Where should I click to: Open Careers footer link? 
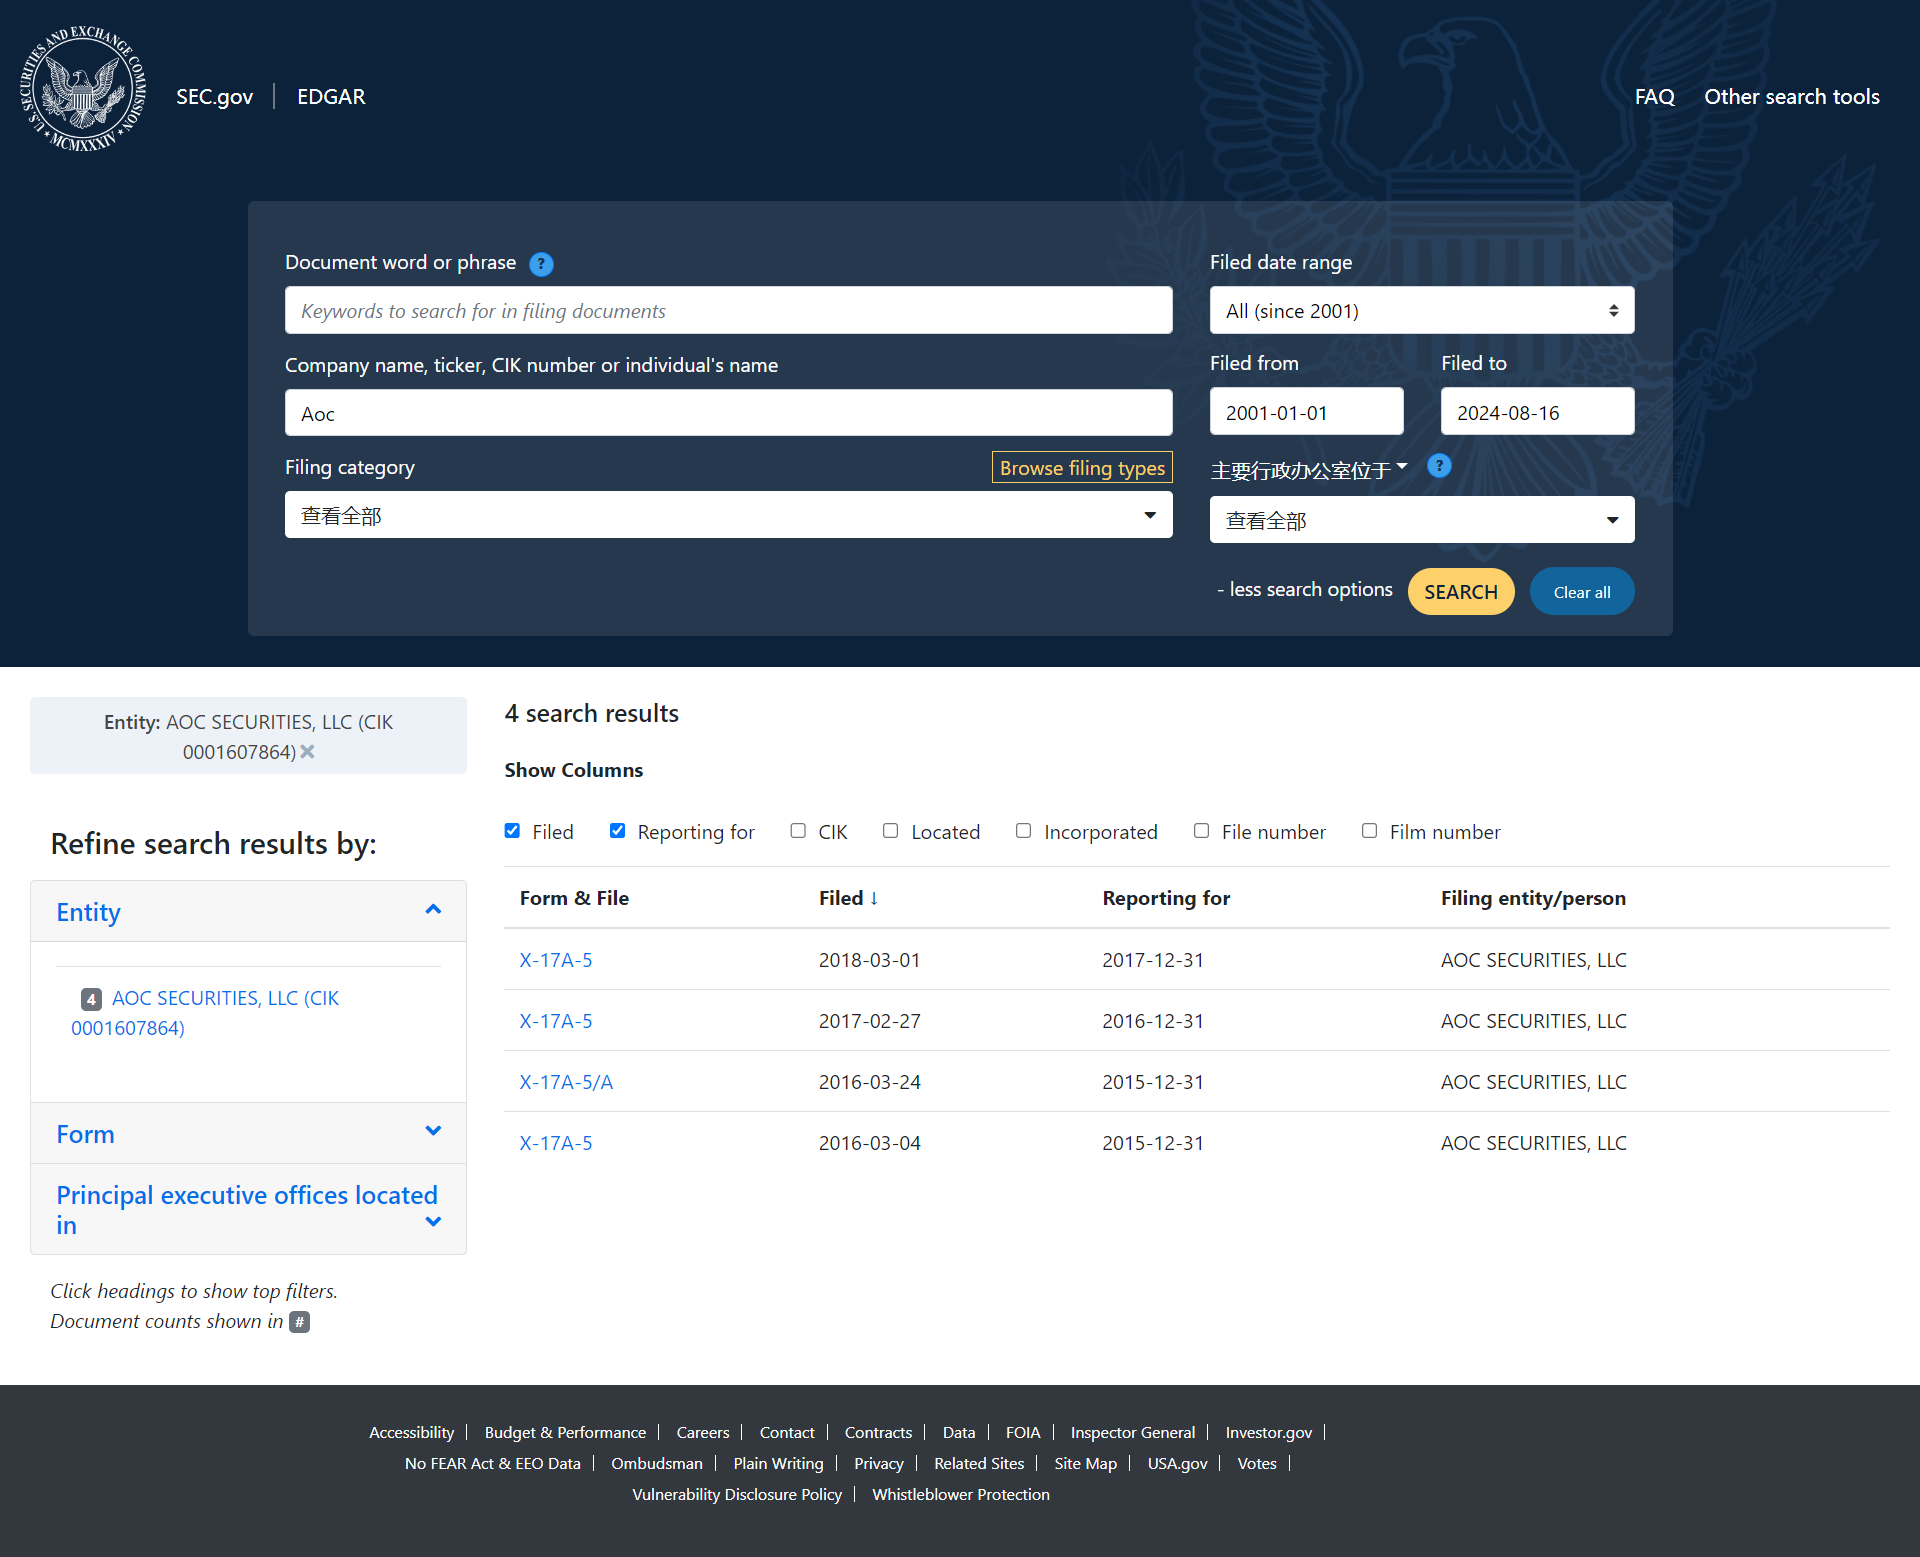[x=703, y=1433]
